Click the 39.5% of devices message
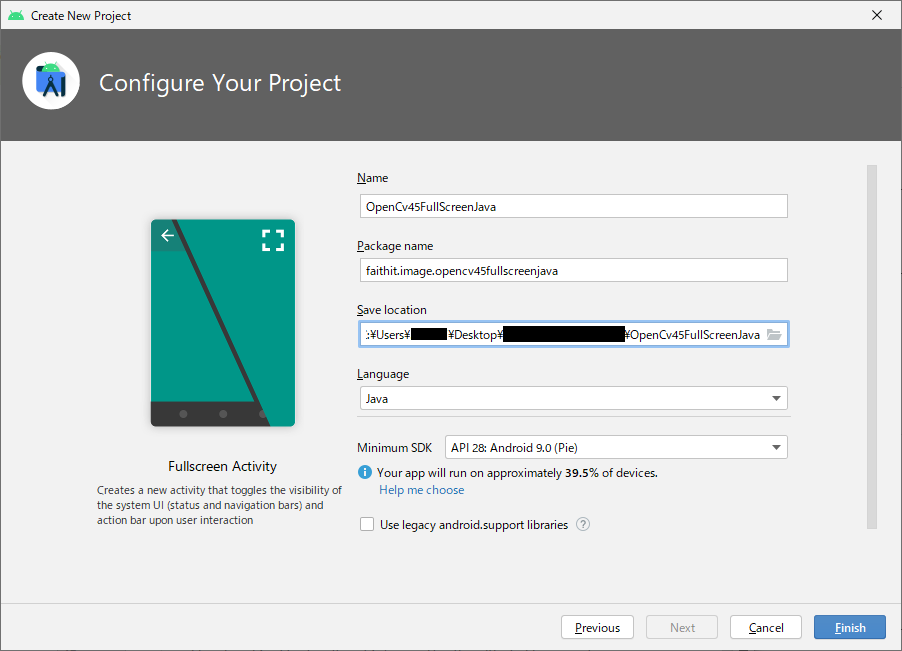Screen dimensions: 902x651 click(517, 473)
